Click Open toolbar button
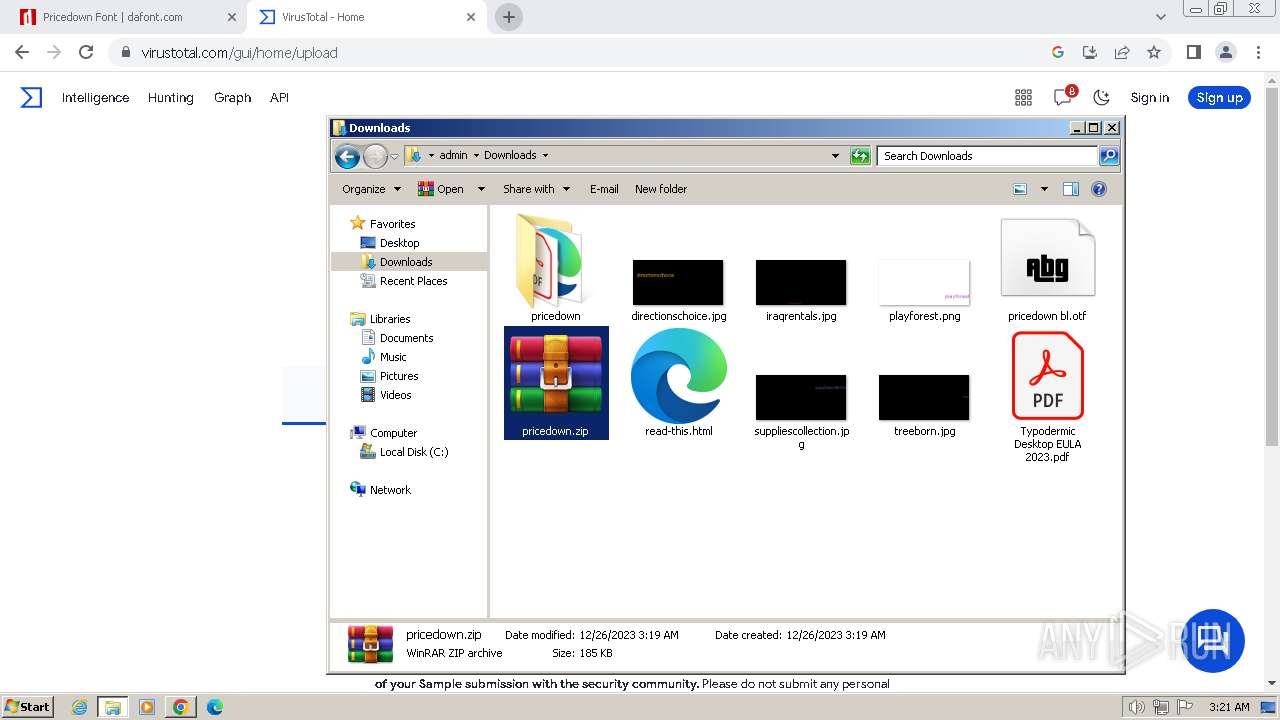 (x=441, y=189)
